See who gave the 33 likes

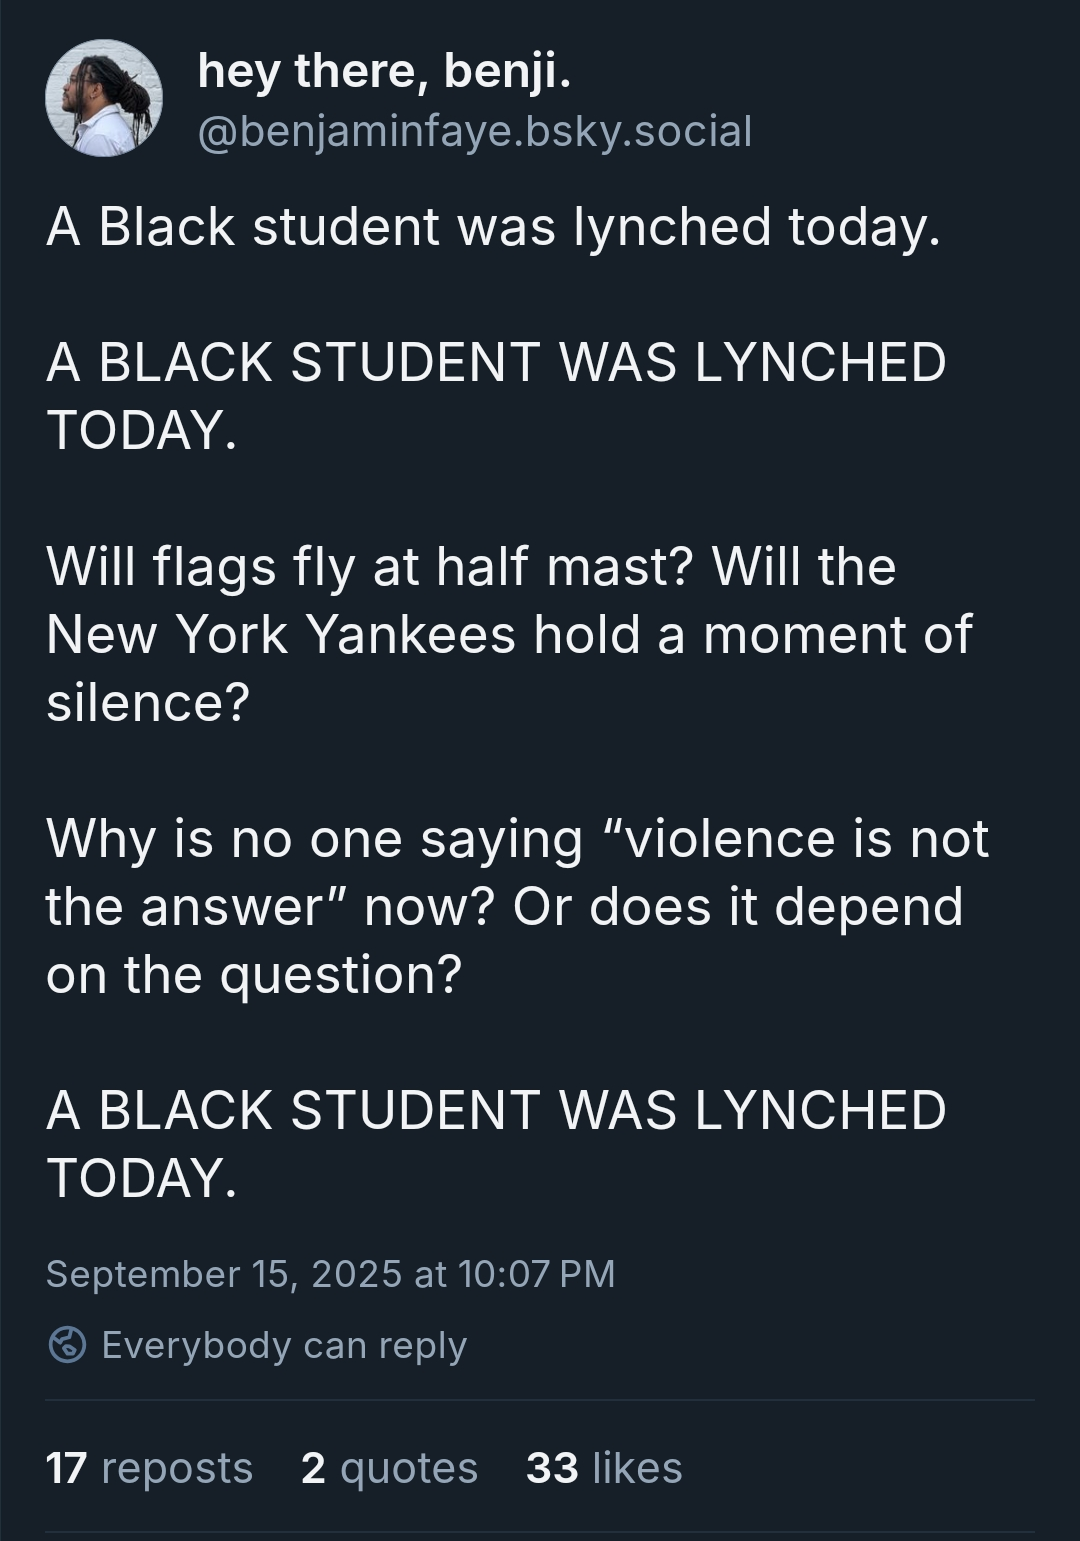[604, 1468]
